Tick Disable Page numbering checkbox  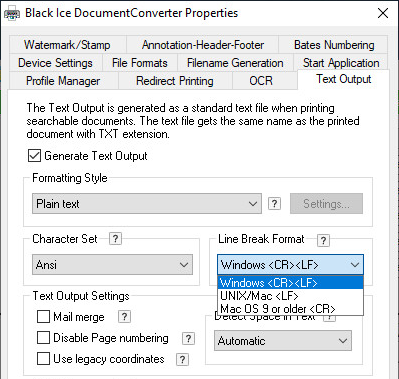pyautogui.click(x=43, y=338)
